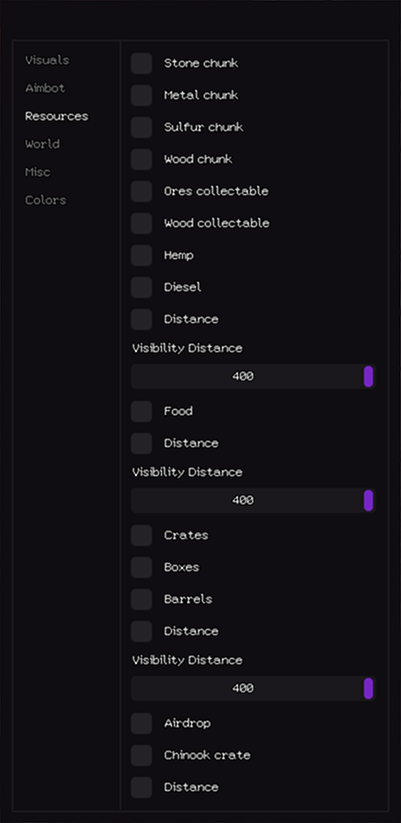401x823 pixels.
Task: Switch to the Aimbot tab
Action: point(45,88)
